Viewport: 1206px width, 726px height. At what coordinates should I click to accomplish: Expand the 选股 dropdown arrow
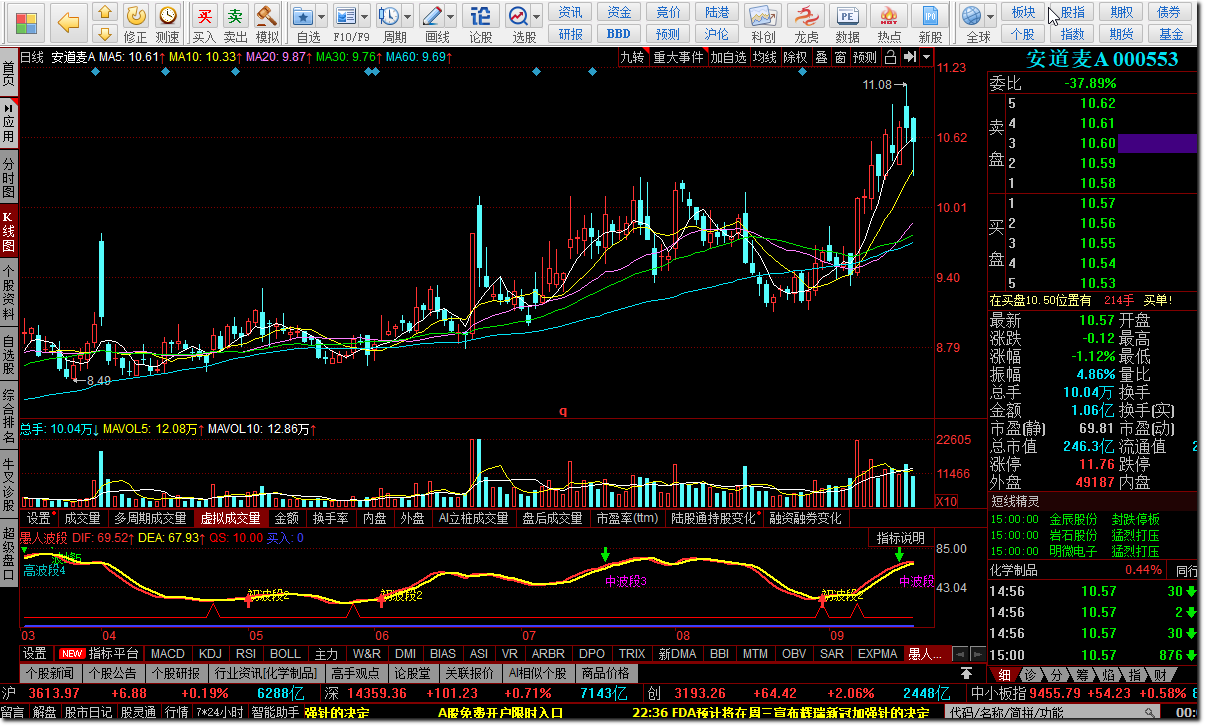click(536, 17)
